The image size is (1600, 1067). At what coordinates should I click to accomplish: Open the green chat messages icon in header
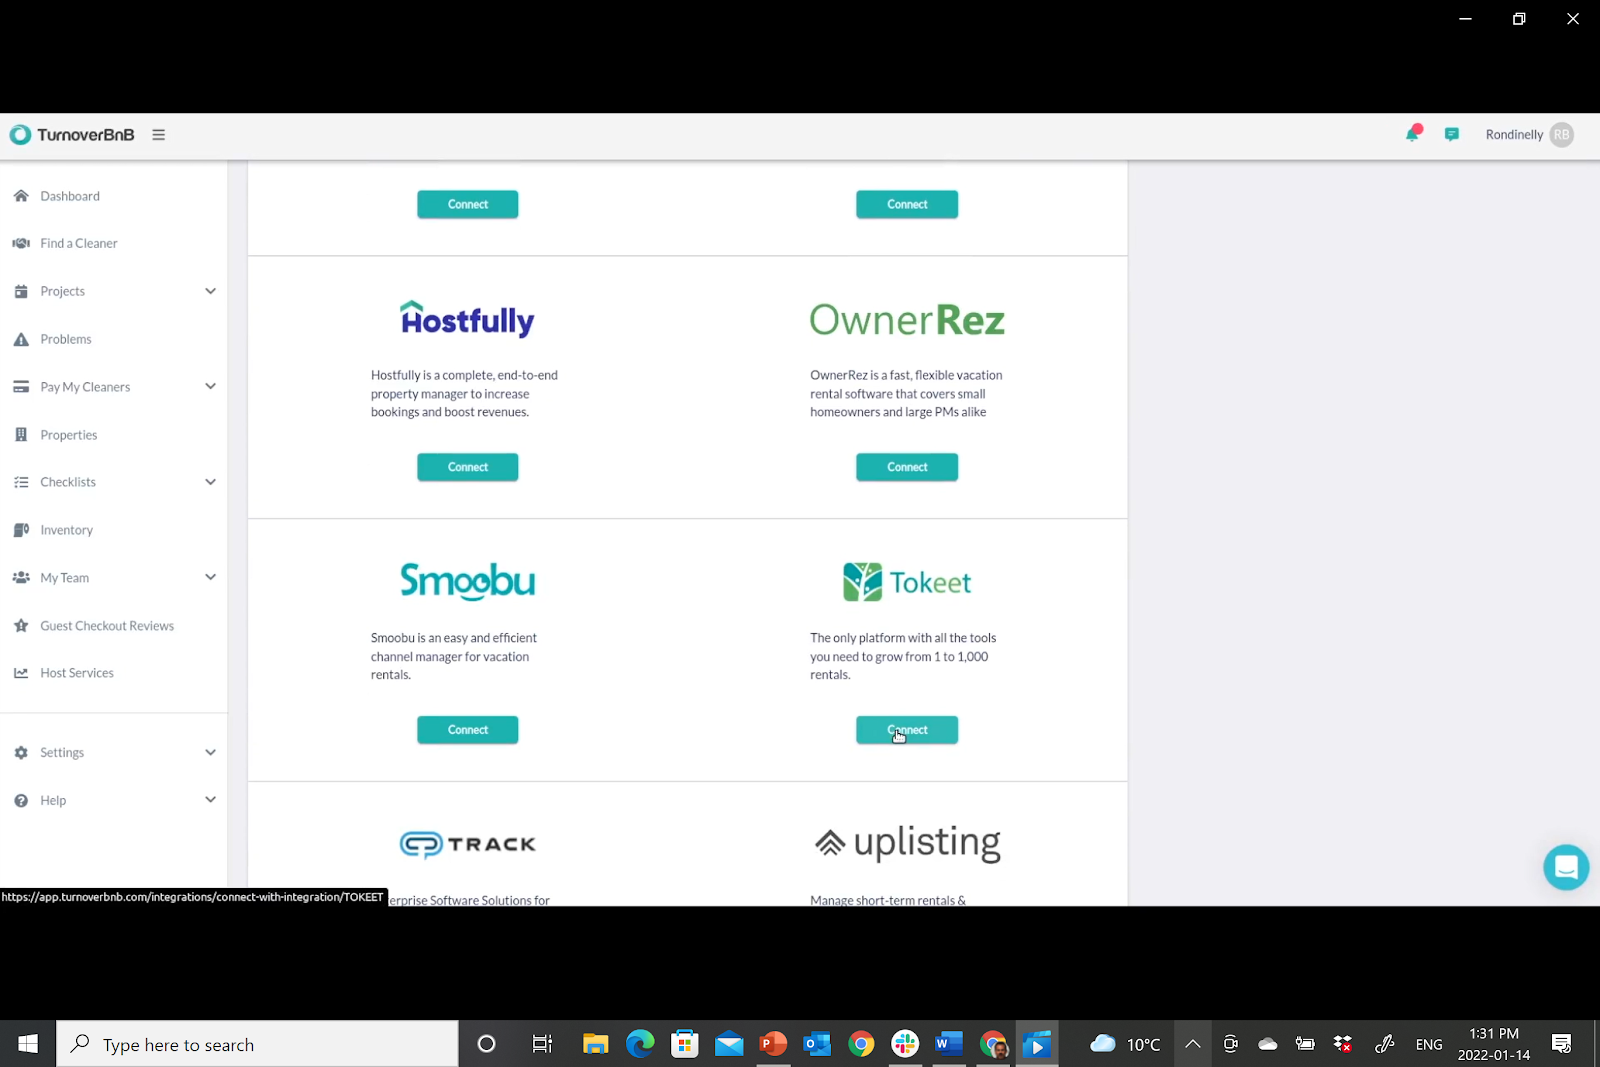(x=1451, y=135)
